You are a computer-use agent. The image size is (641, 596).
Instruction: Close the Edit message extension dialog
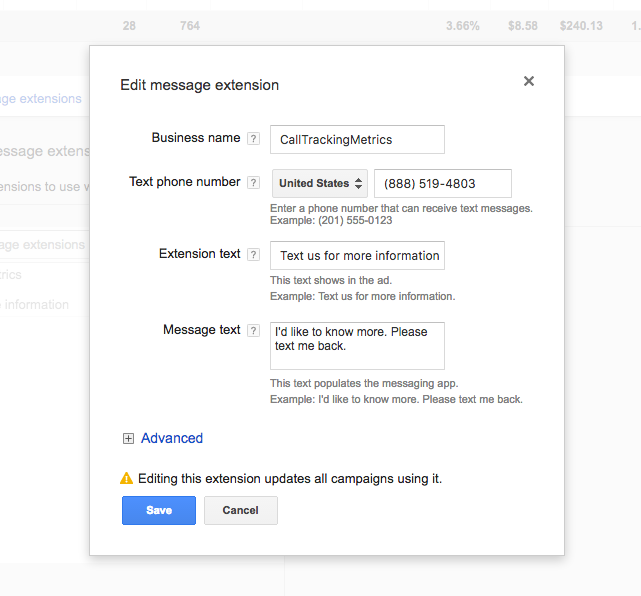click(x=529, y=81)
